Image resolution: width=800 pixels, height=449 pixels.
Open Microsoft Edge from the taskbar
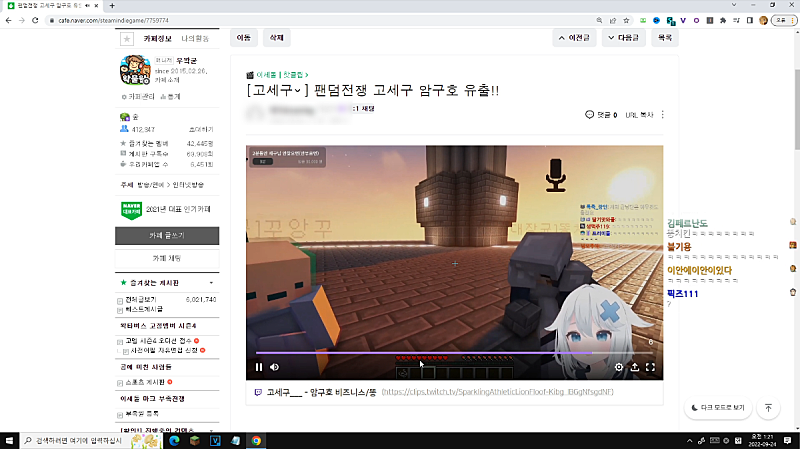coord(174,440)
